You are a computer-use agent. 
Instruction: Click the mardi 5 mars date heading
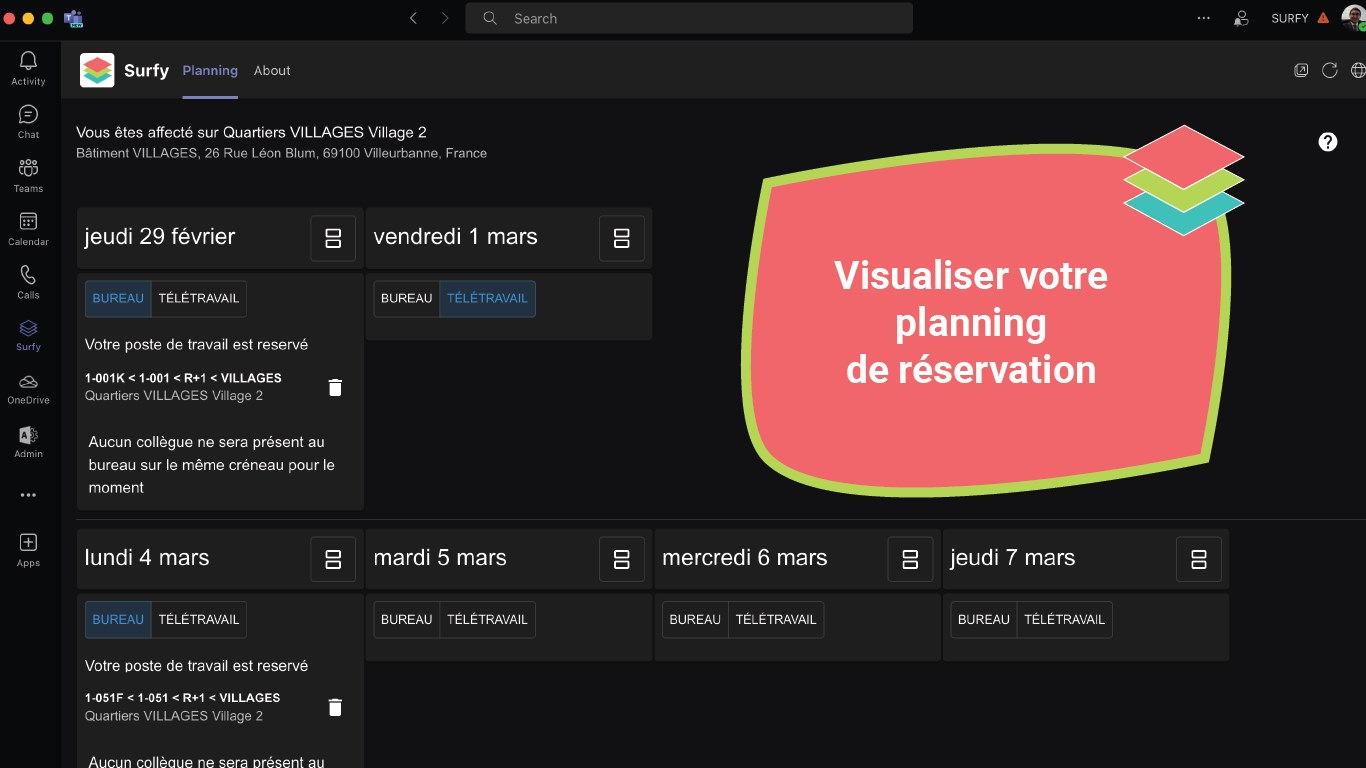[440, 558]
